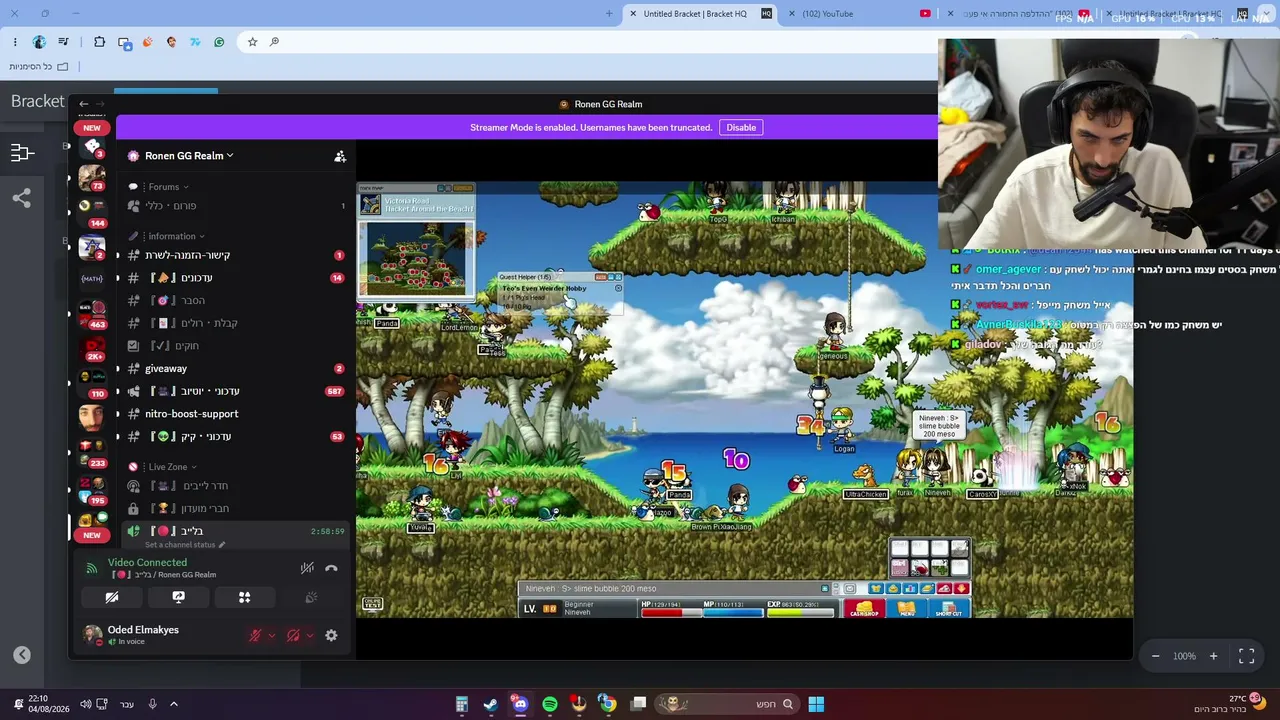Go back with Discord's back arrow

click(x=84, y=104)
